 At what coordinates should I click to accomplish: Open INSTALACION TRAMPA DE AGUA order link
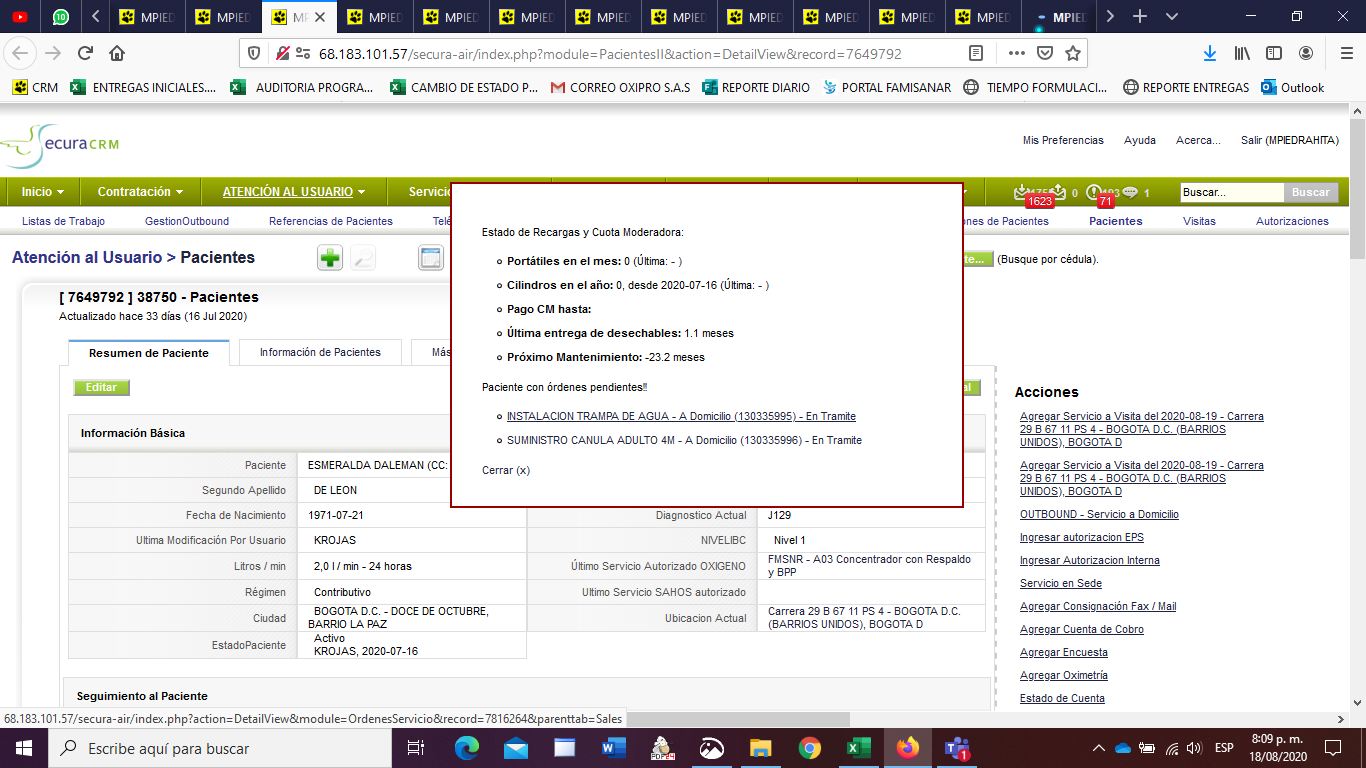coord(681,416)
